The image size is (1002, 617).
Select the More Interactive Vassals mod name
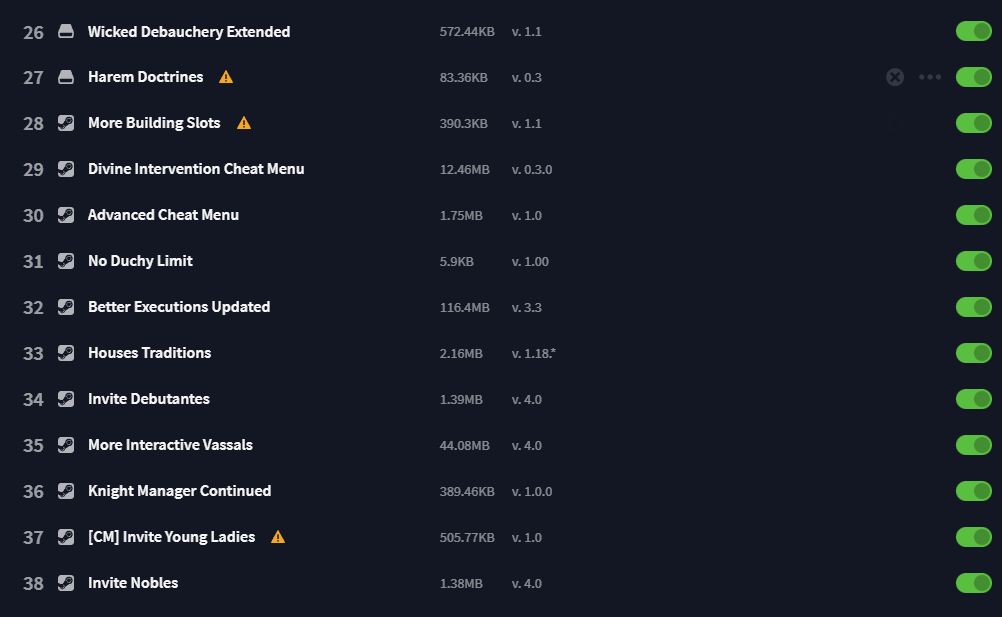(170, 445)
